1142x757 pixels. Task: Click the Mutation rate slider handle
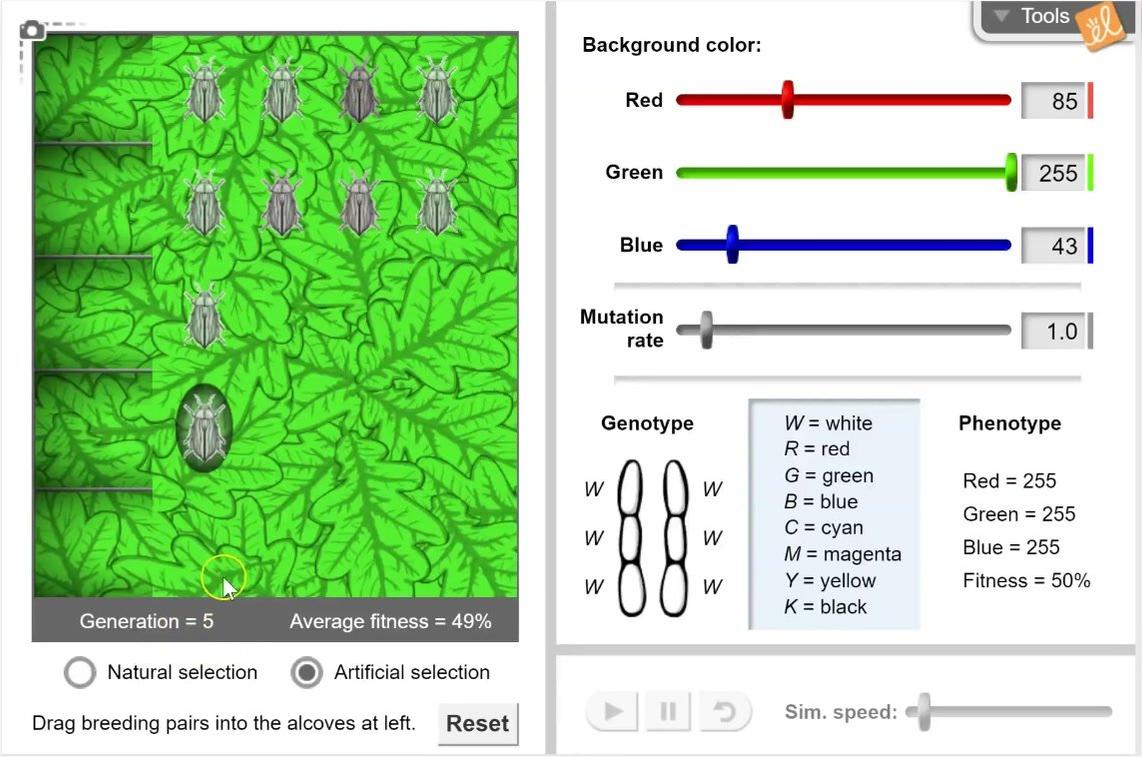pos(706,331)
